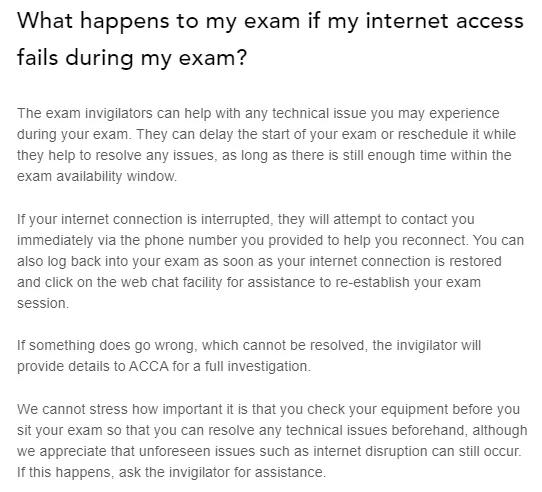The image size is (542, 492).
Task: Click the line "they help to resolve any issues"
Action: pyautogui.click(x=264, y=156)
